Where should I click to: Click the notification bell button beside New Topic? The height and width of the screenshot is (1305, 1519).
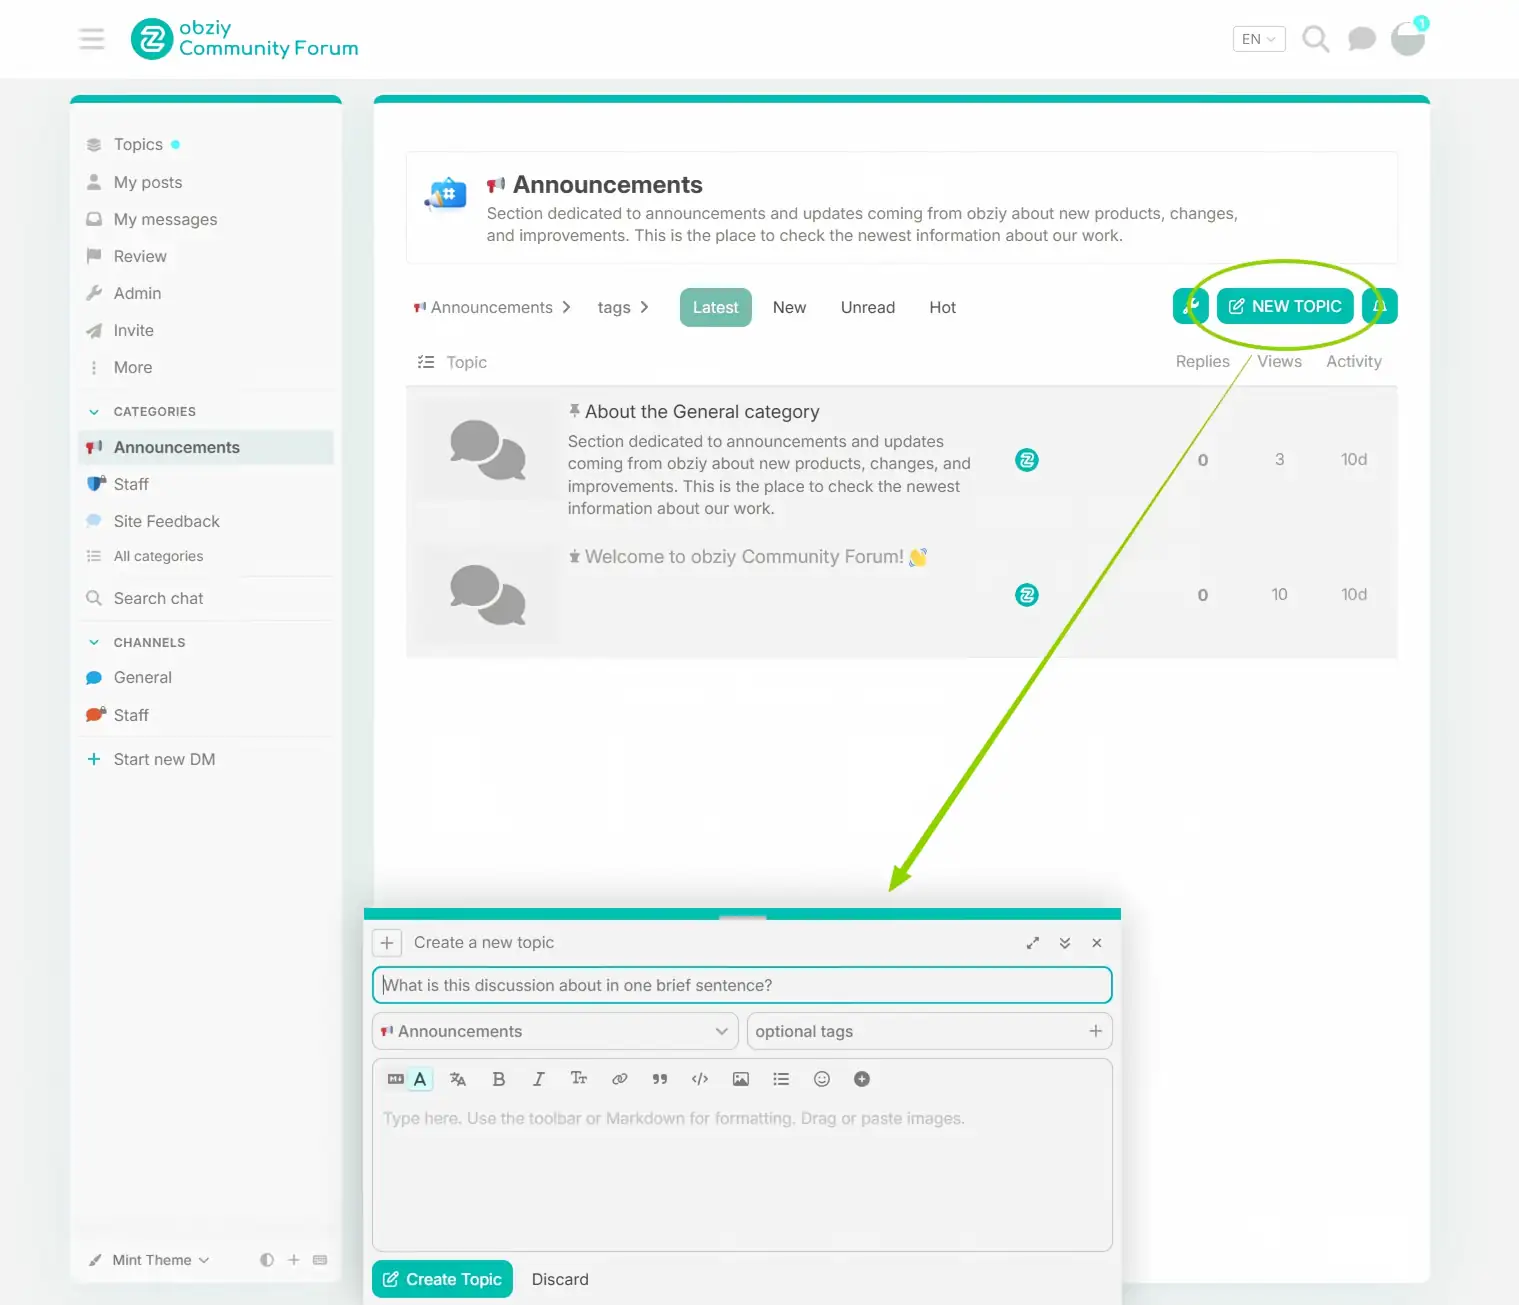click(x=1379, y=306)
